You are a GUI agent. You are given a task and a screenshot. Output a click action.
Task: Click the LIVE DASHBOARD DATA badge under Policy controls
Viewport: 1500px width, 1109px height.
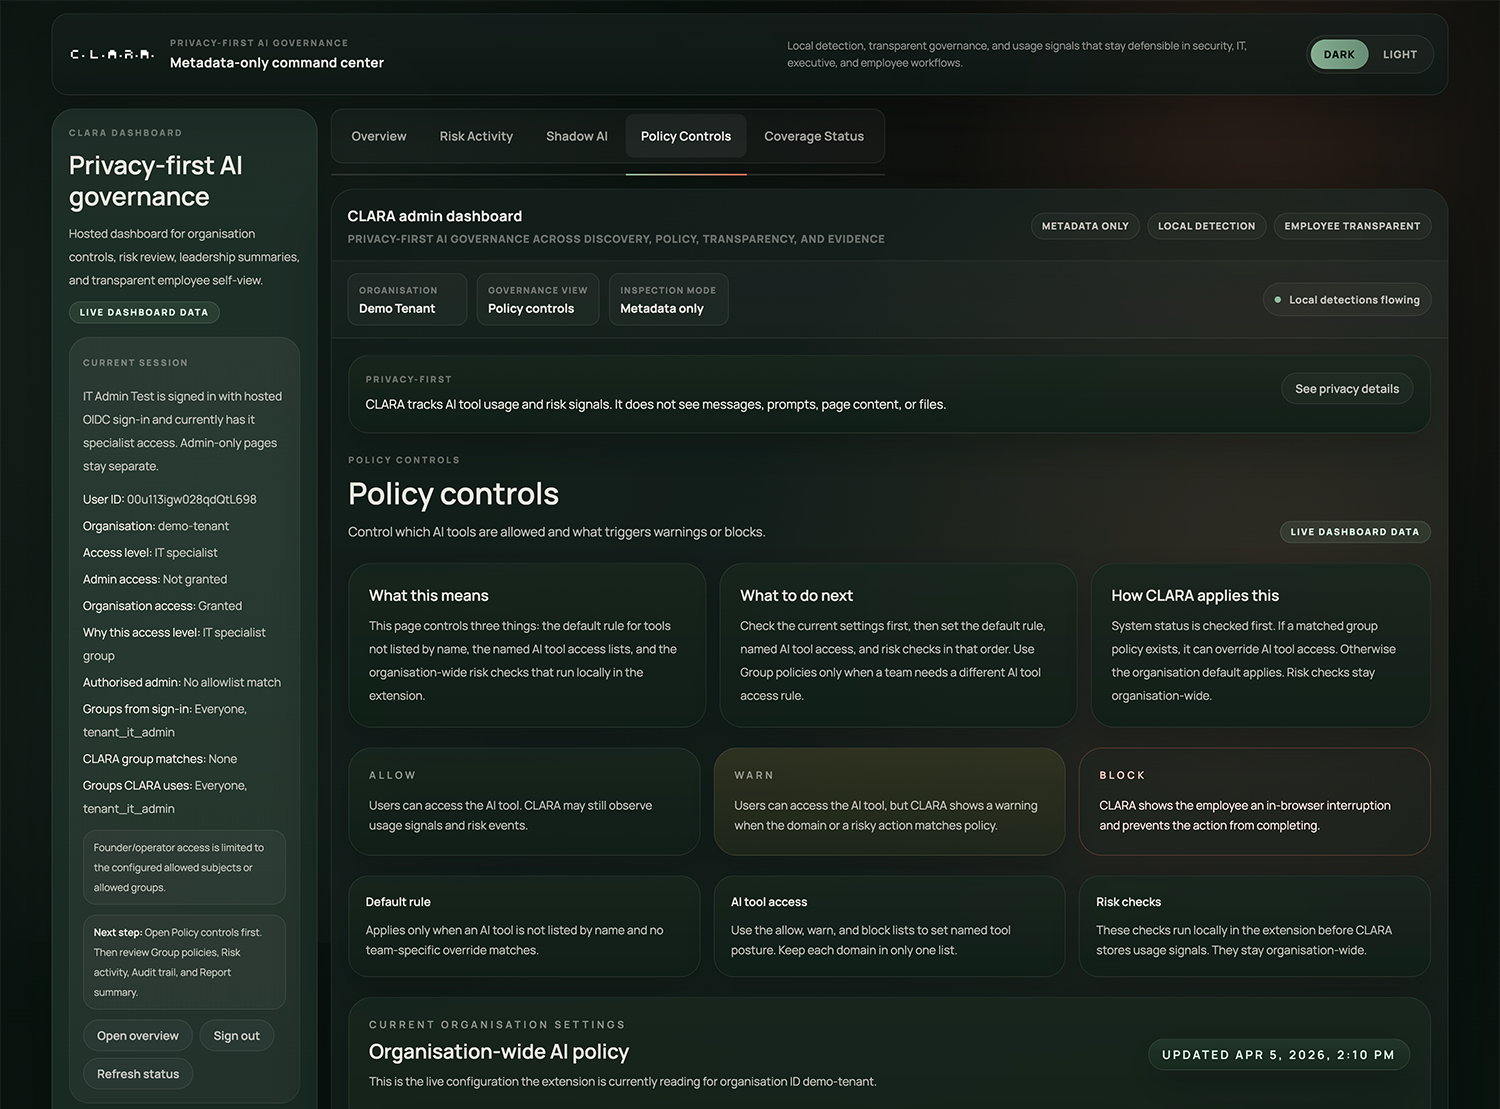pyautogui.click(x=1354, y=531)
